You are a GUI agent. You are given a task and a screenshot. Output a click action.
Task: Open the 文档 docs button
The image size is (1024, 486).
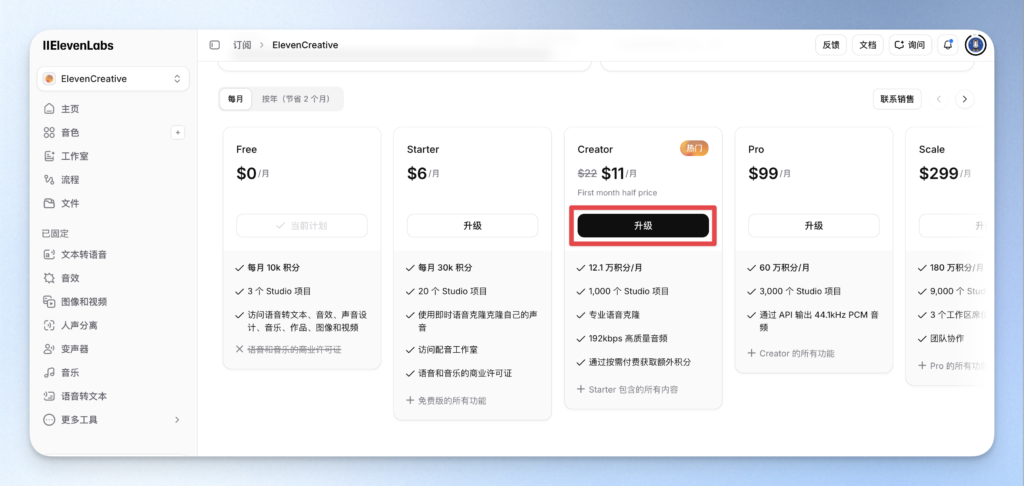coord(868,45)
